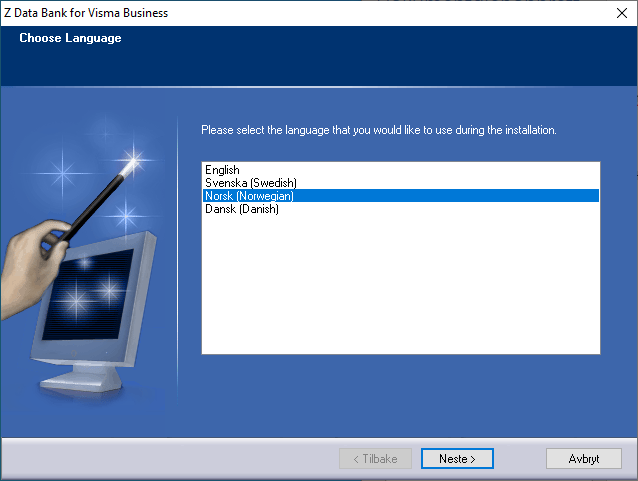Pick Dansk (Danish) as installation language
The height and width of the screenshot is (481, 638).
tap(242, 210)
